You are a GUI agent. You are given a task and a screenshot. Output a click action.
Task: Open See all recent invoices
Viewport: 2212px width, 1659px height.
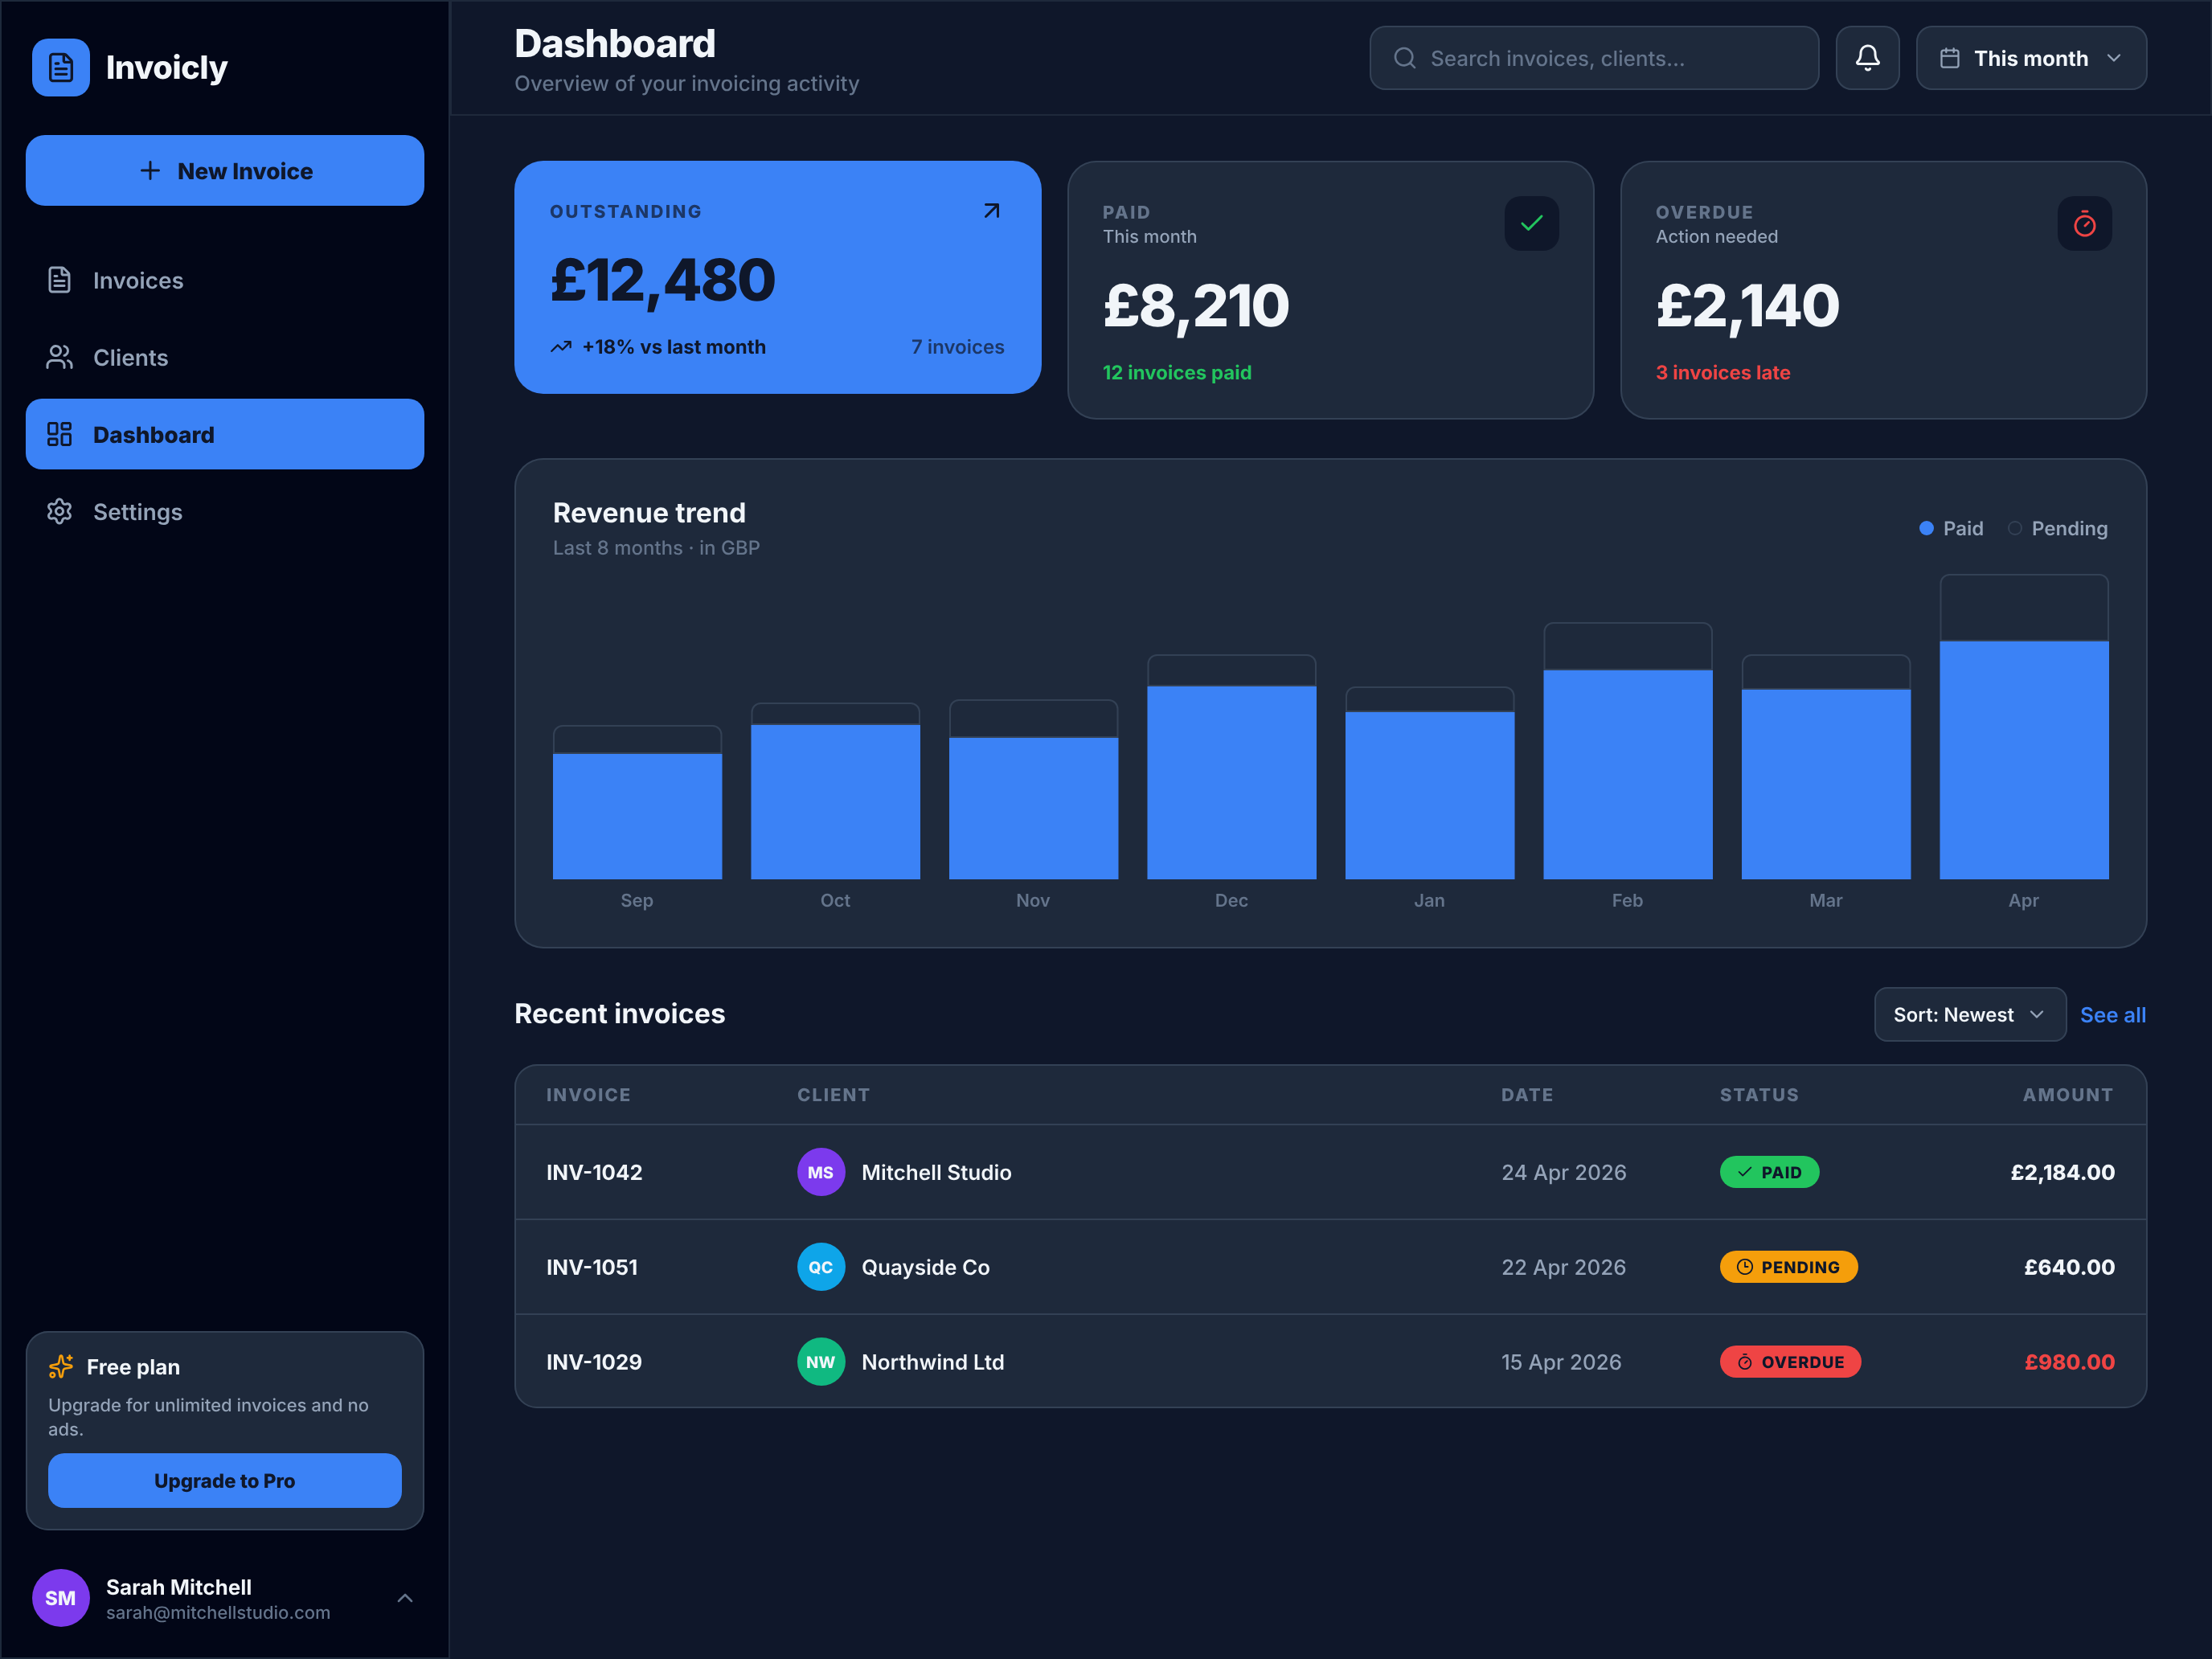click(x=2113, y=1014)
